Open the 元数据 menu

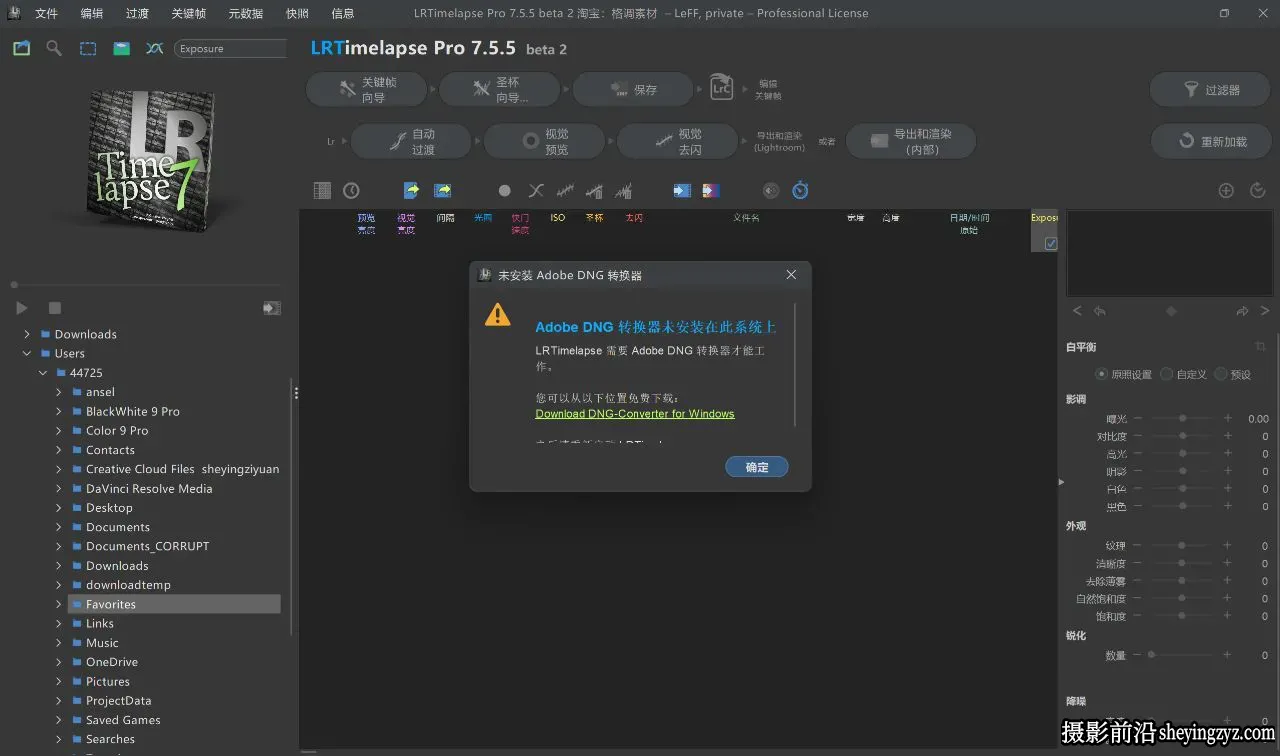pyautogui.click(x=245, y=14)
